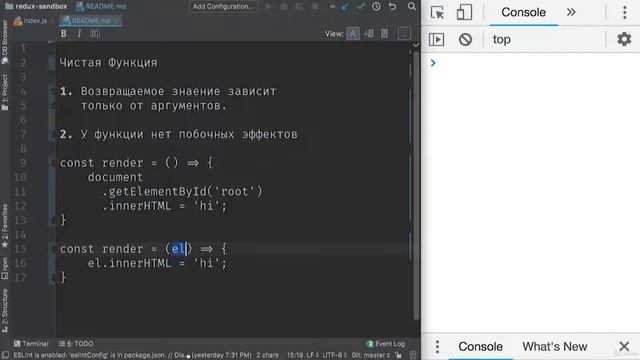
Task: Select drawer Console tab
Action: click(480, 347)
